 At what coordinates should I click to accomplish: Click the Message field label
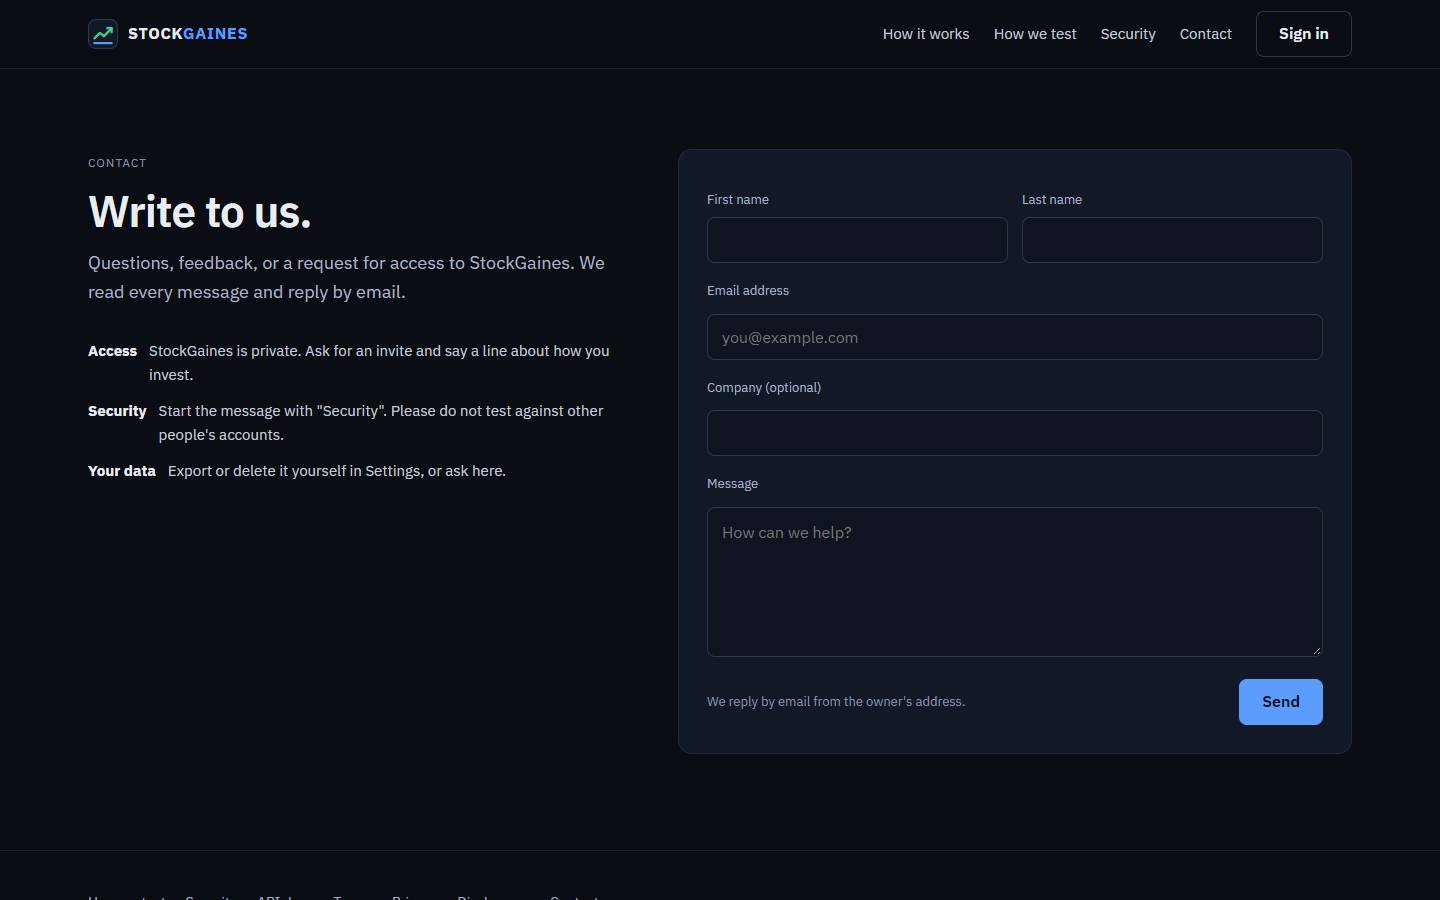click(x=733, y=484)
